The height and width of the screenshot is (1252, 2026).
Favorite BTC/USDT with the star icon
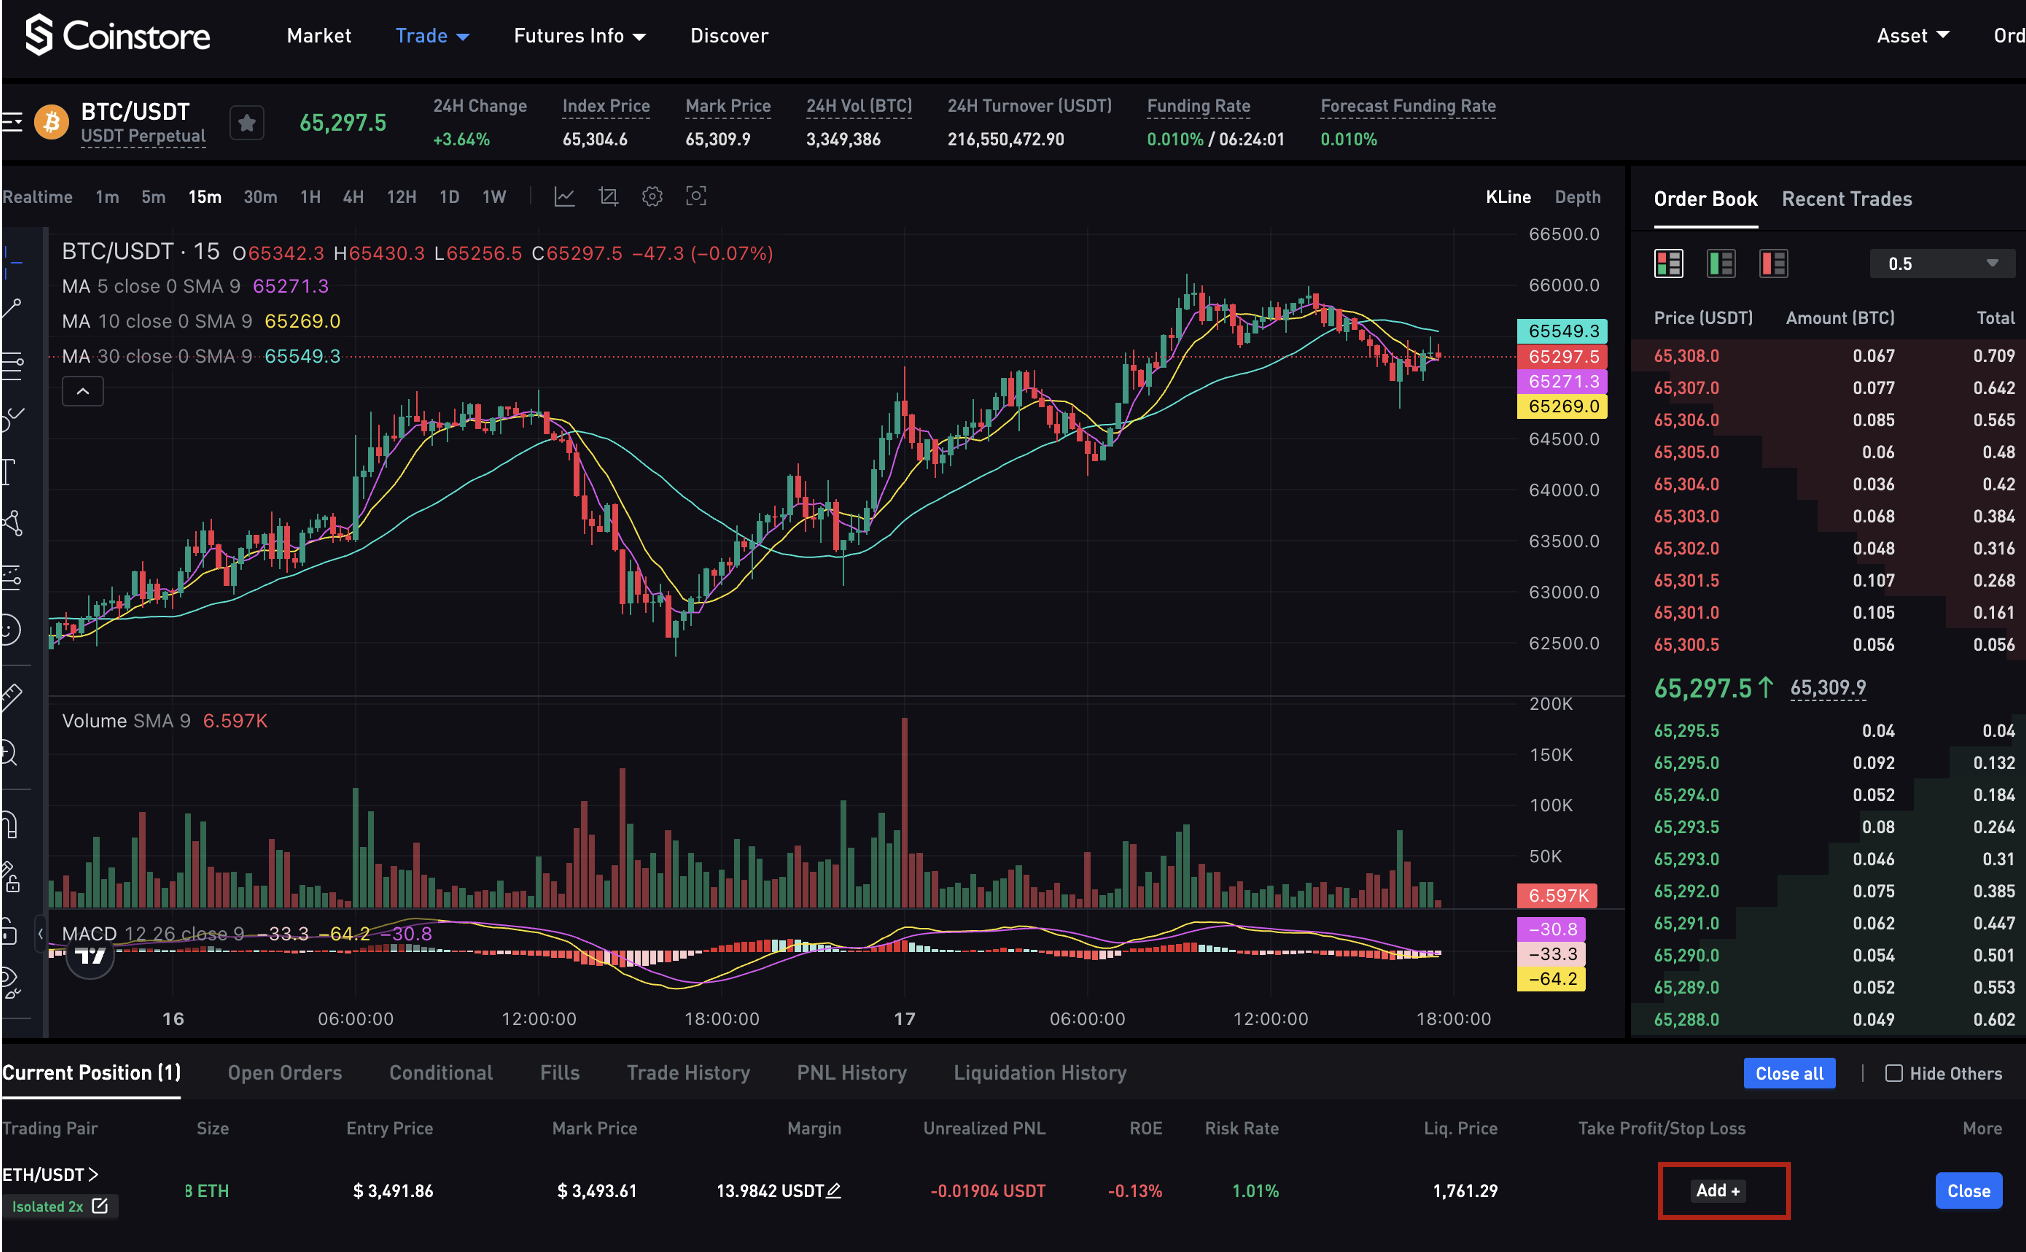tap(247, 123)
